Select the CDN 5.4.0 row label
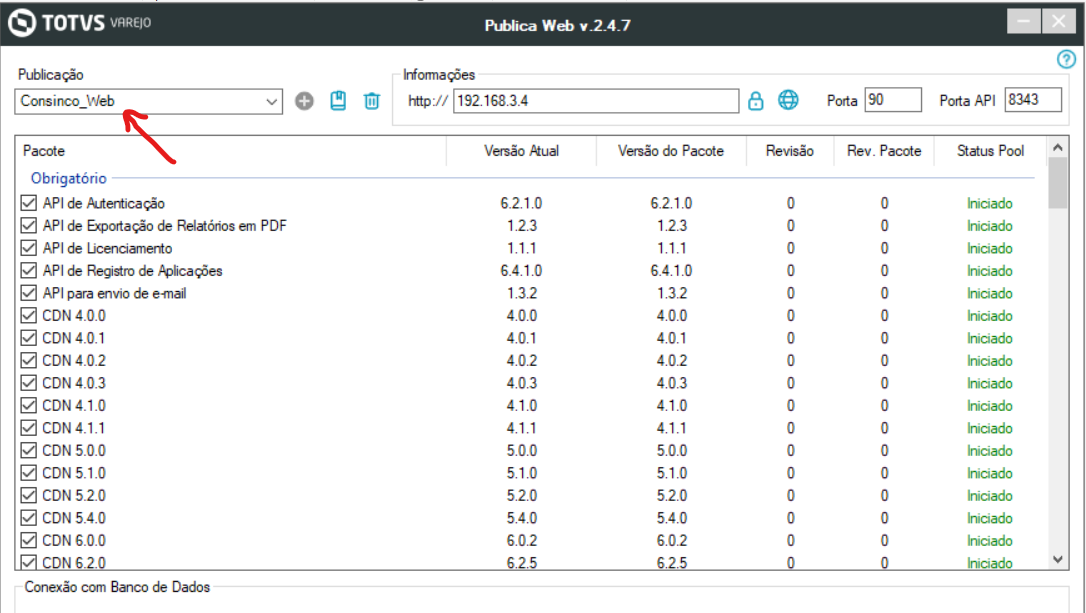Screen dimensions: 1086x613 74,518
